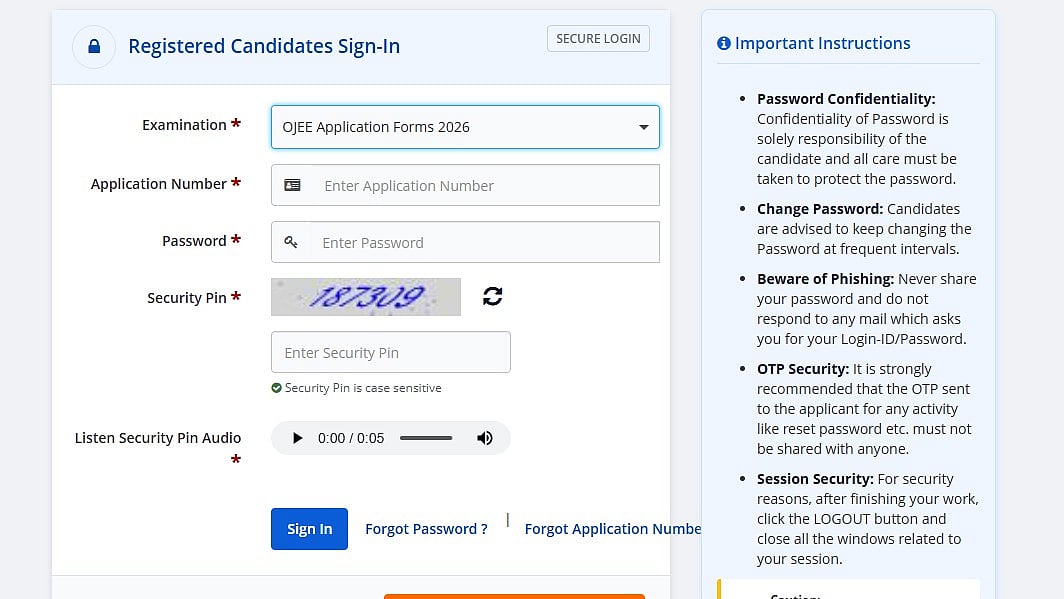Seek the audio progress slider

[x=426, y=438]
